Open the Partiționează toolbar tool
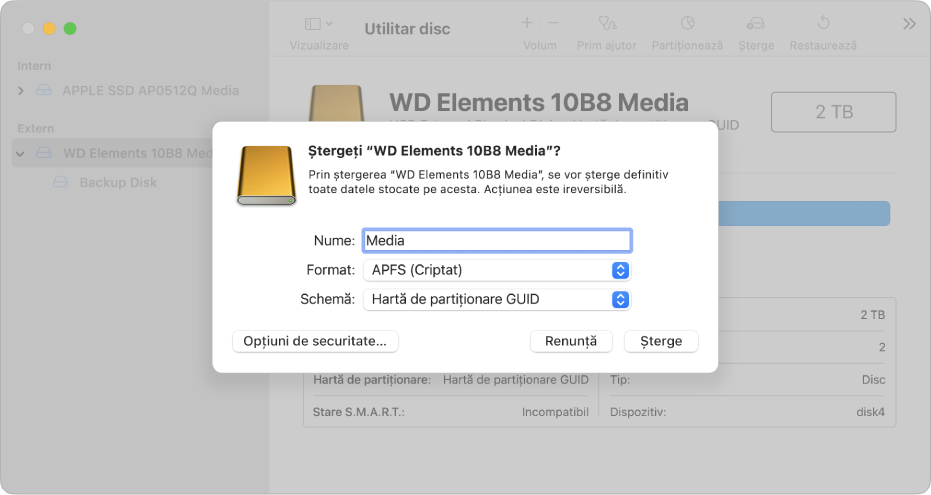Screen dimensions: 931x495 pos(688,23)
